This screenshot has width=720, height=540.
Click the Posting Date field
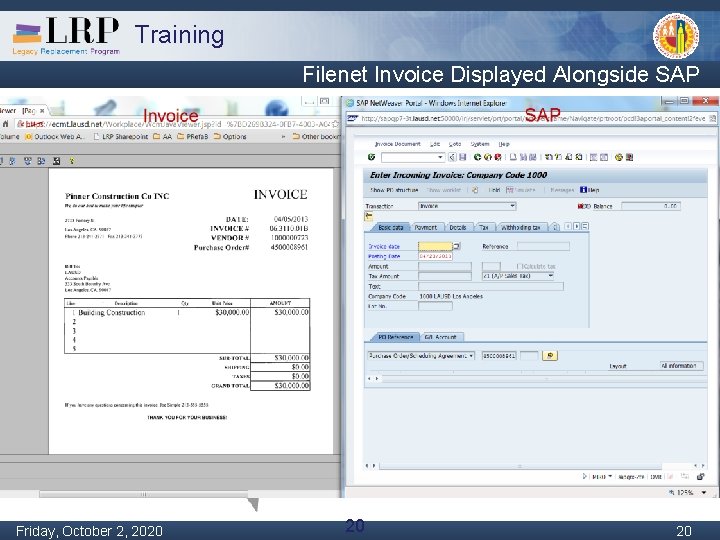(x=435, y=256)
